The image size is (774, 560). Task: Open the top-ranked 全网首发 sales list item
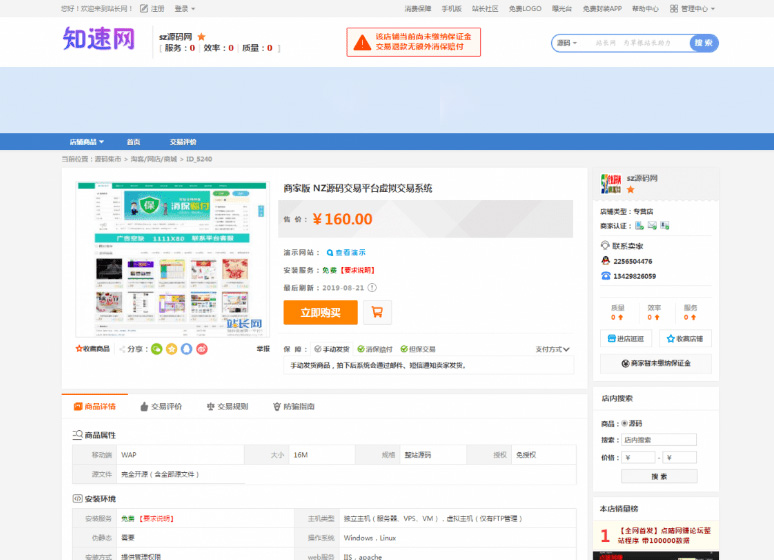(x=664, y=535)
